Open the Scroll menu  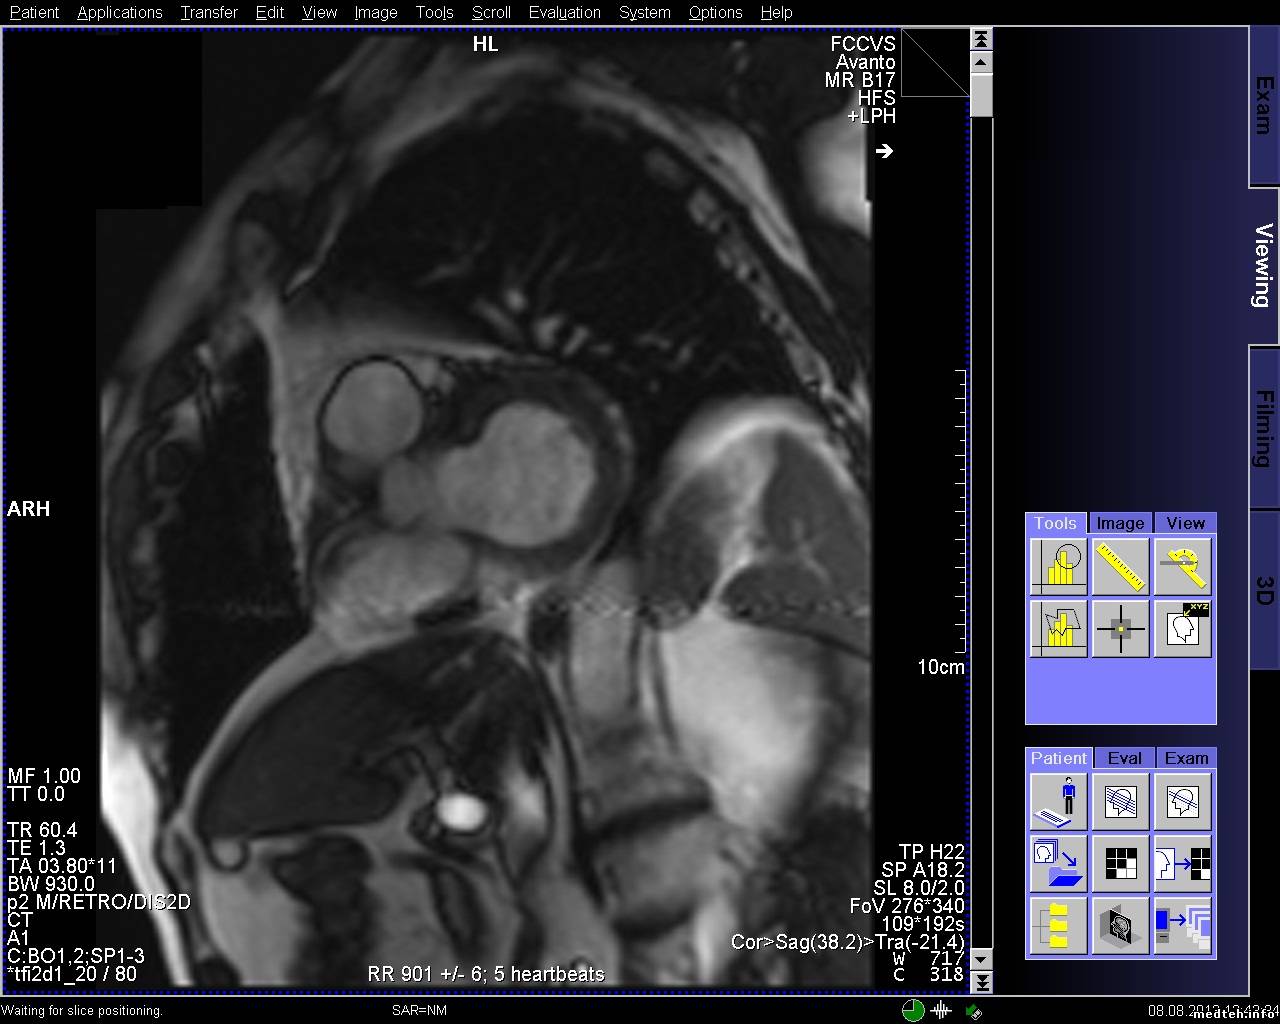point(491,12)
